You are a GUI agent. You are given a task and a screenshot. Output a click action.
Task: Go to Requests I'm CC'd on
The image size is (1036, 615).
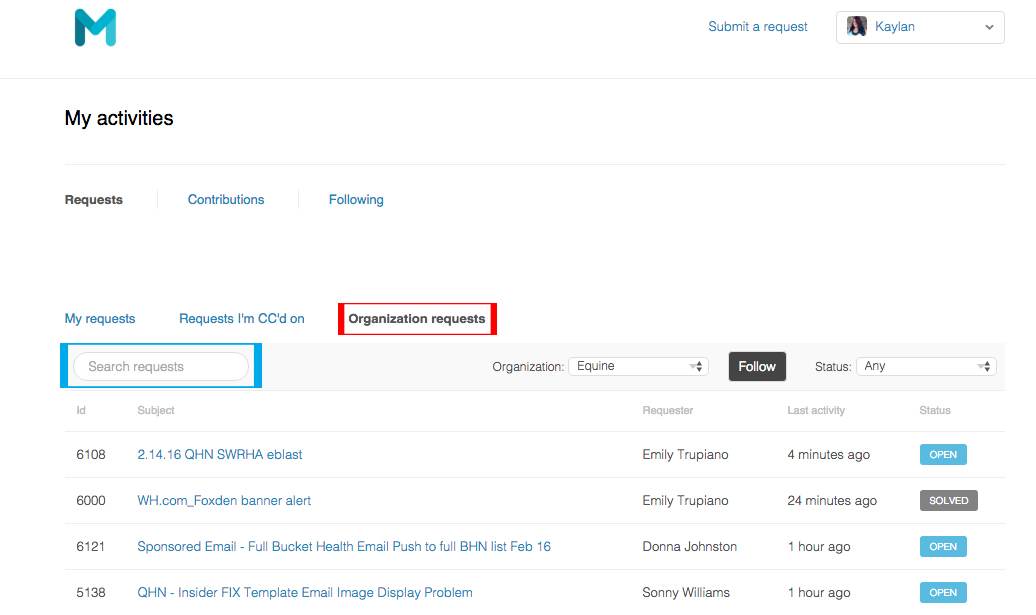[x=242, y=319]
